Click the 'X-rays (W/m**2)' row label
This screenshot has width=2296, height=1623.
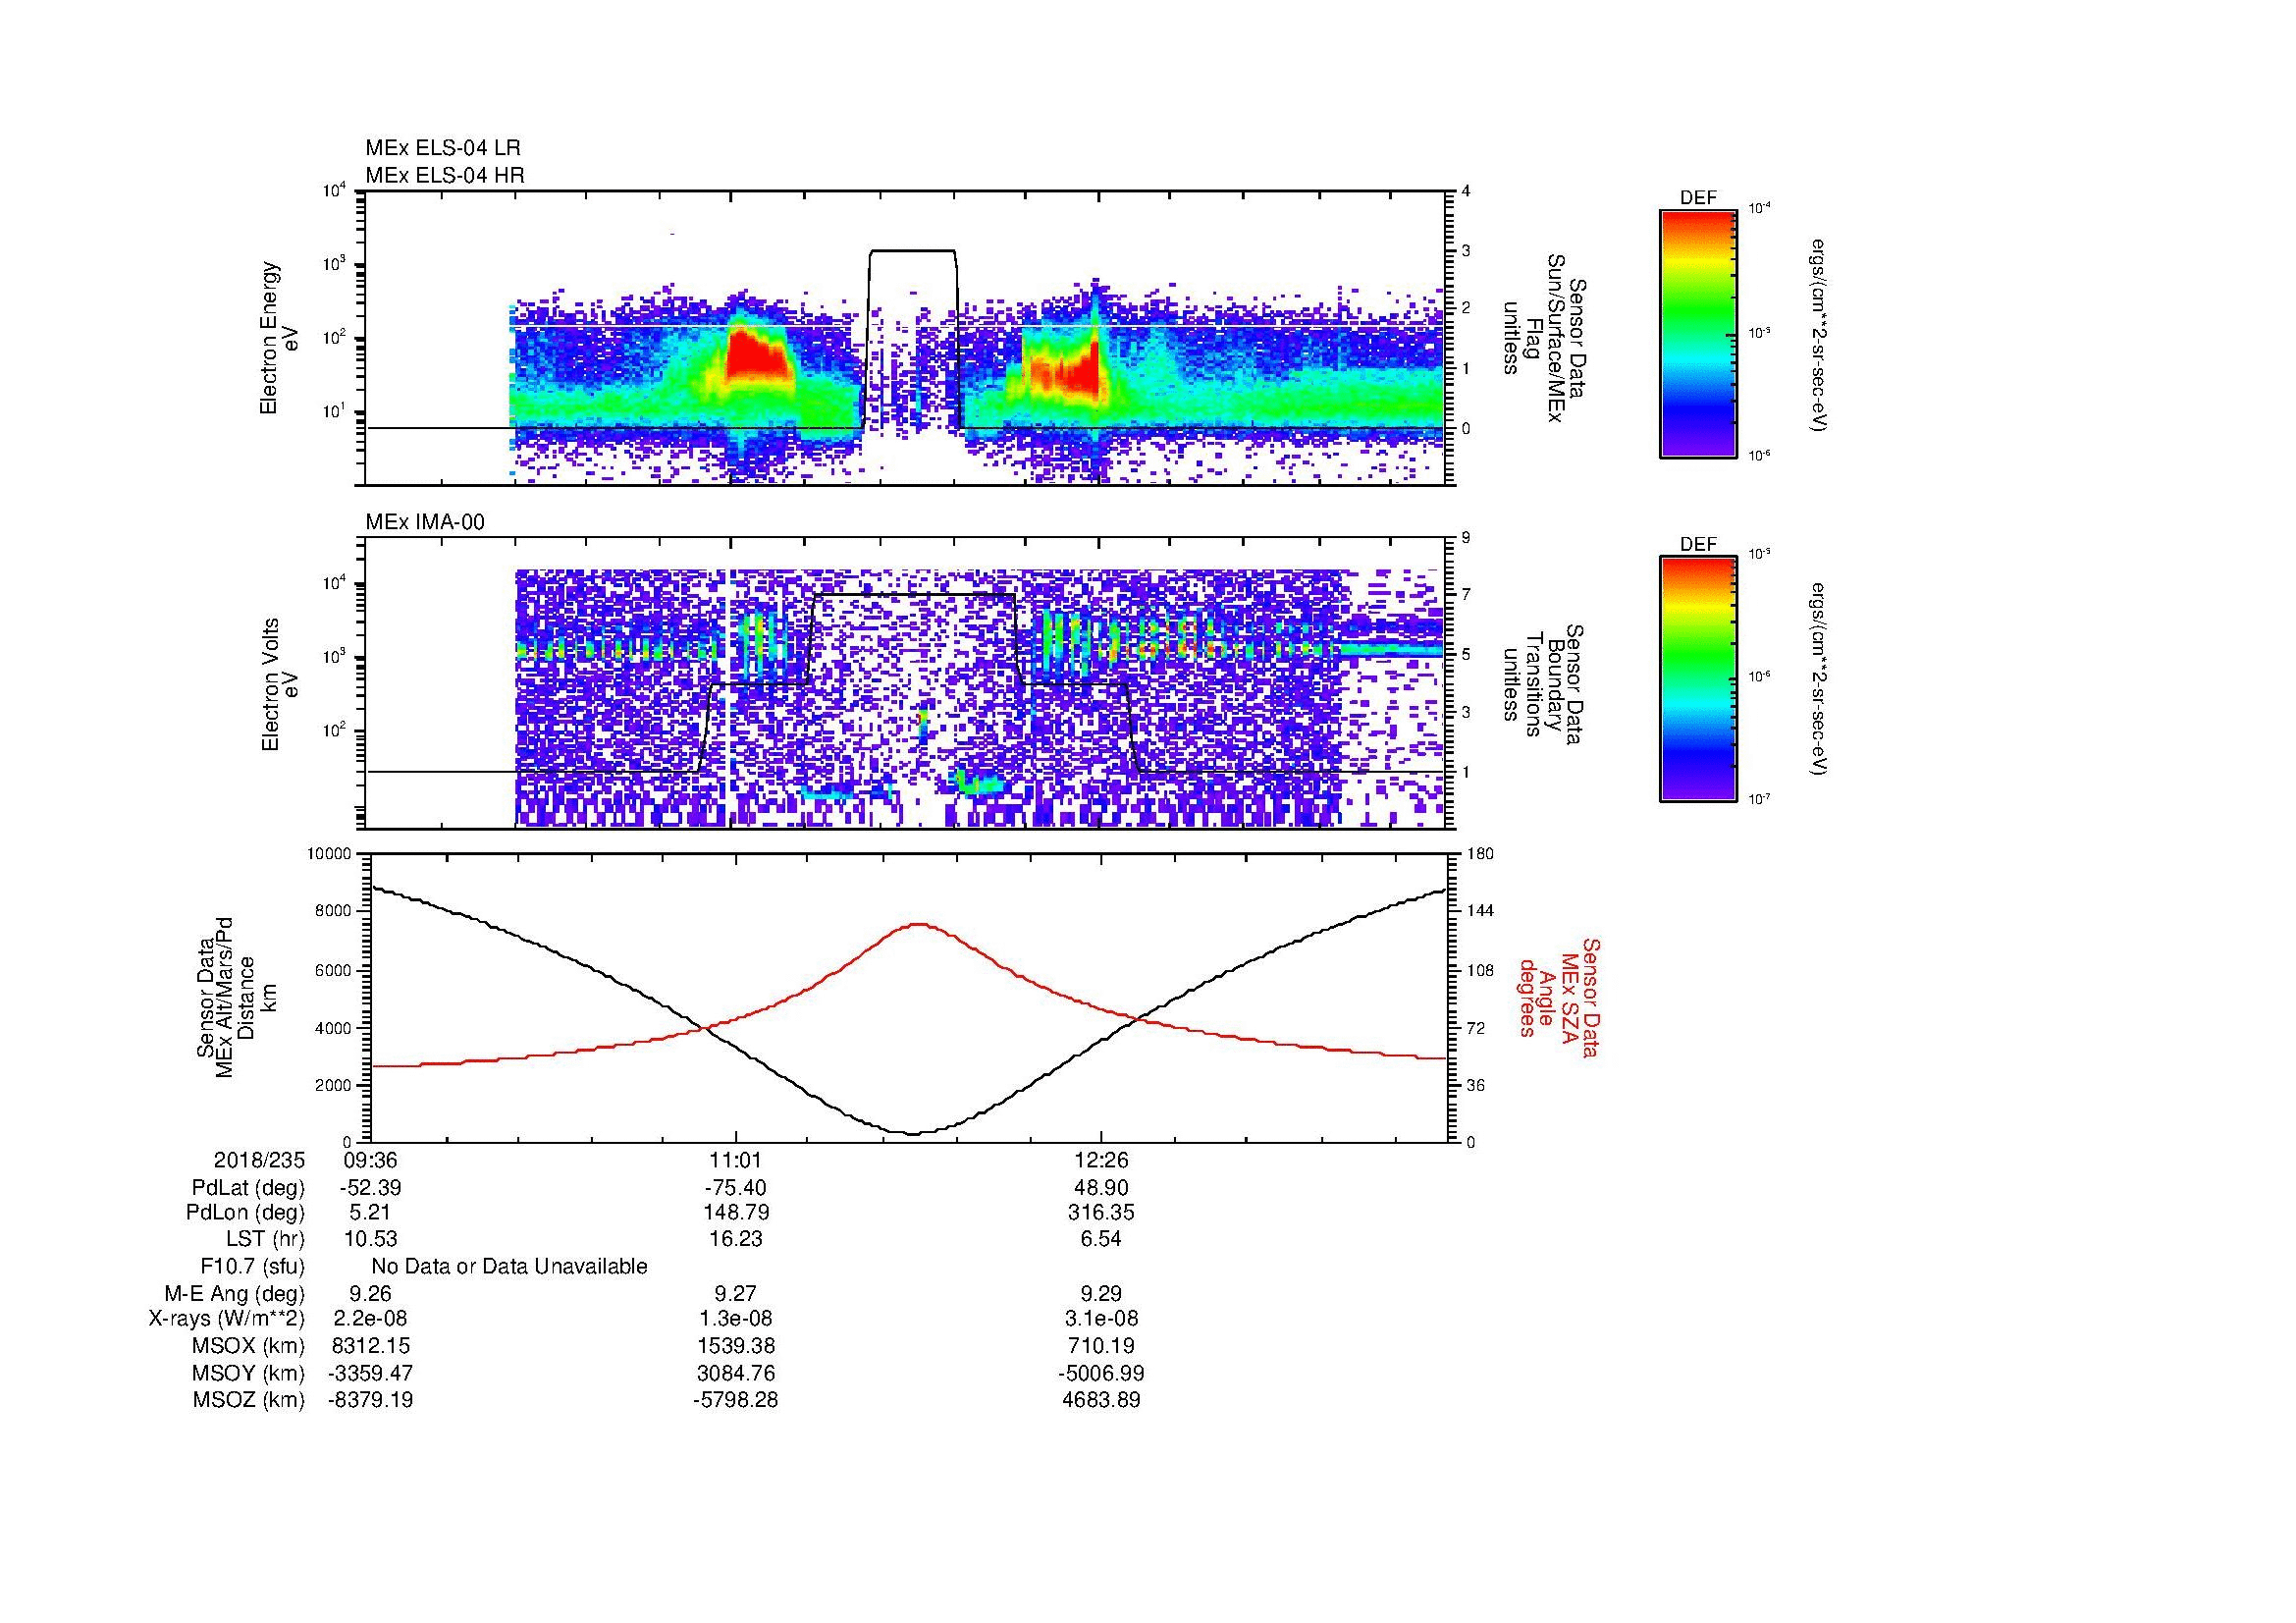pos(227,1320)
